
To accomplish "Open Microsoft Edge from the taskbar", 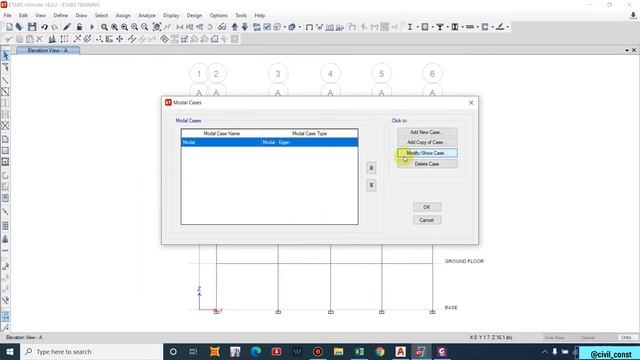I will 256,351.
